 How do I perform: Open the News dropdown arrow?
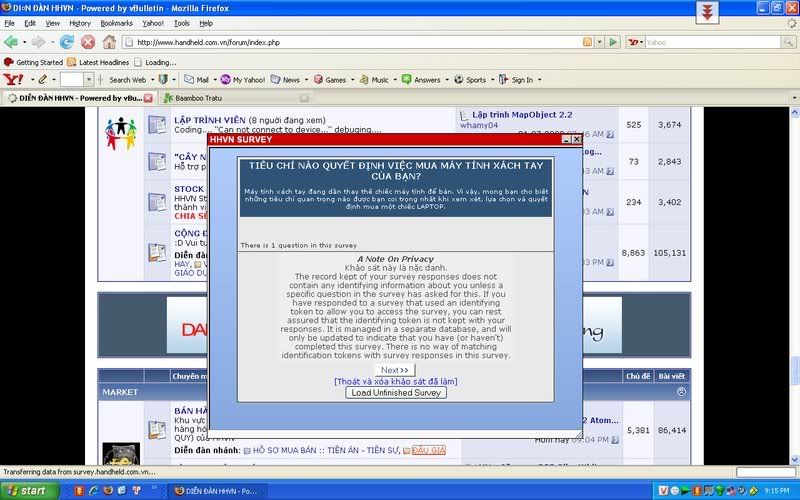click(306, 80)
